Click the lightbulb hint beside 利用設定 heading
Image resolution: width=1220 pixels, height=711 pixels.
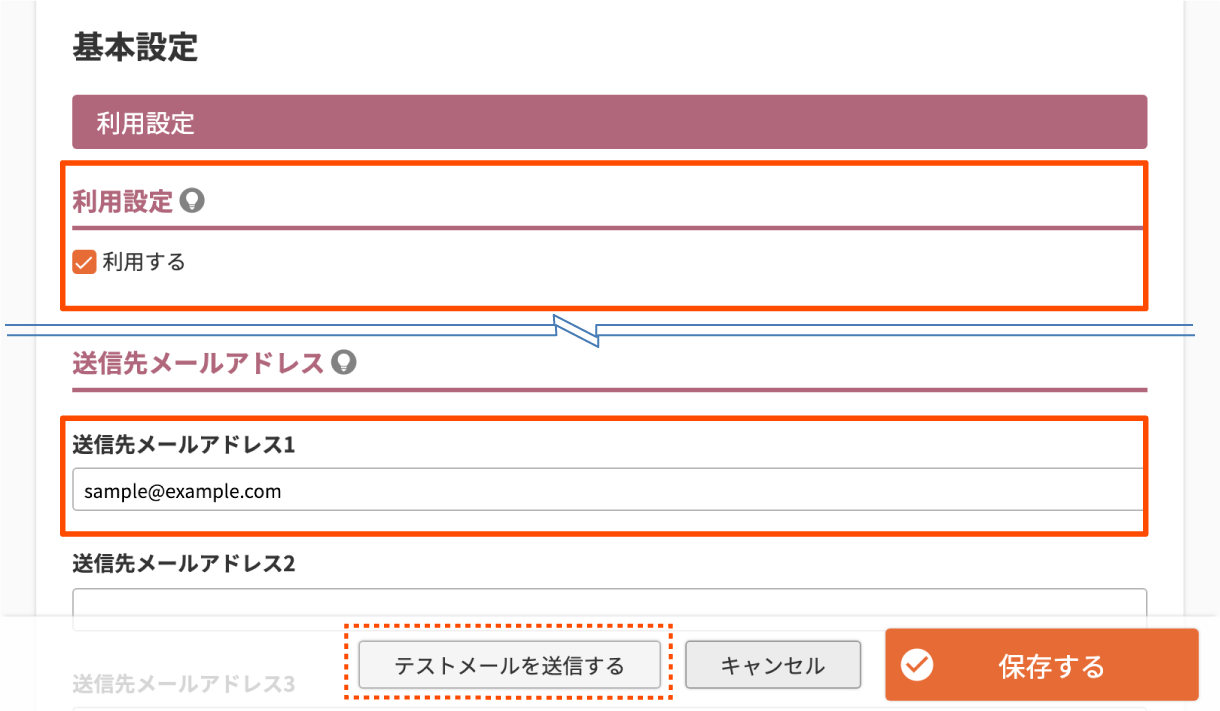pos(192,201)
